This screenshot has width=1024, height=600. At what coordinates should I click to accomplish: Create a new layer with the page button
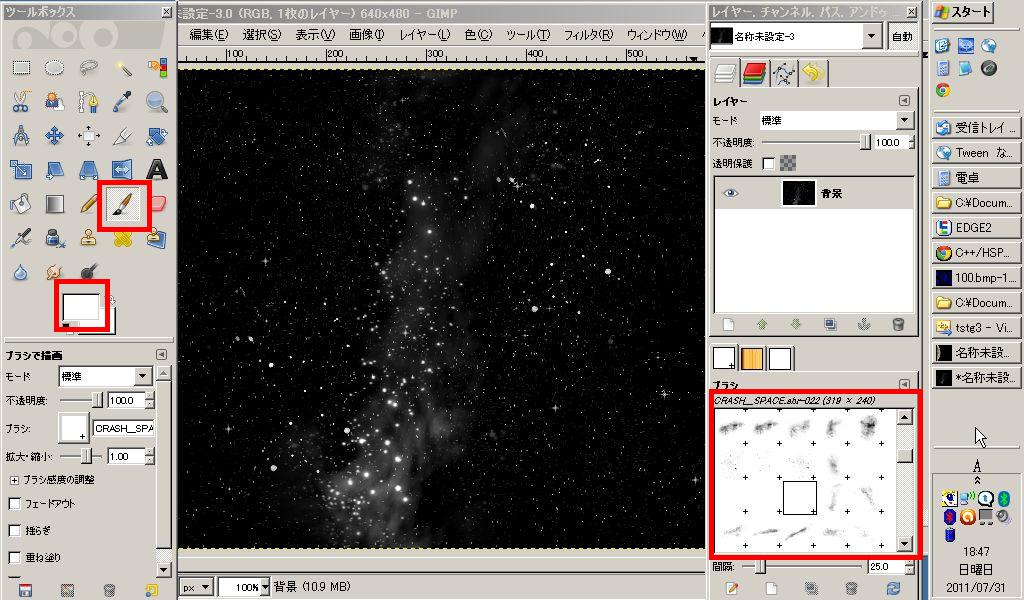click(x=728, y=324)
